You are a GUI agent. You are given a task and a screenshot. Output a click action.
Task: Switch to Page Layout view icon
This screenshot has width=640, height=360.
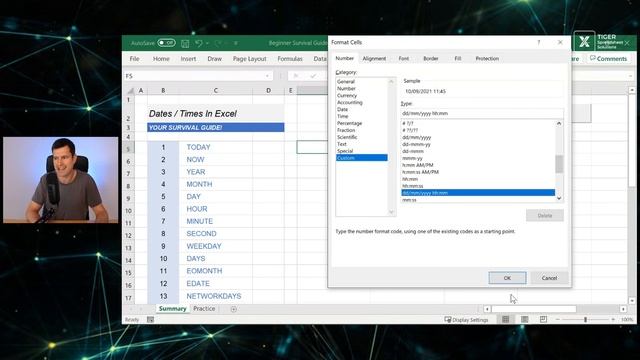point(524,319)
